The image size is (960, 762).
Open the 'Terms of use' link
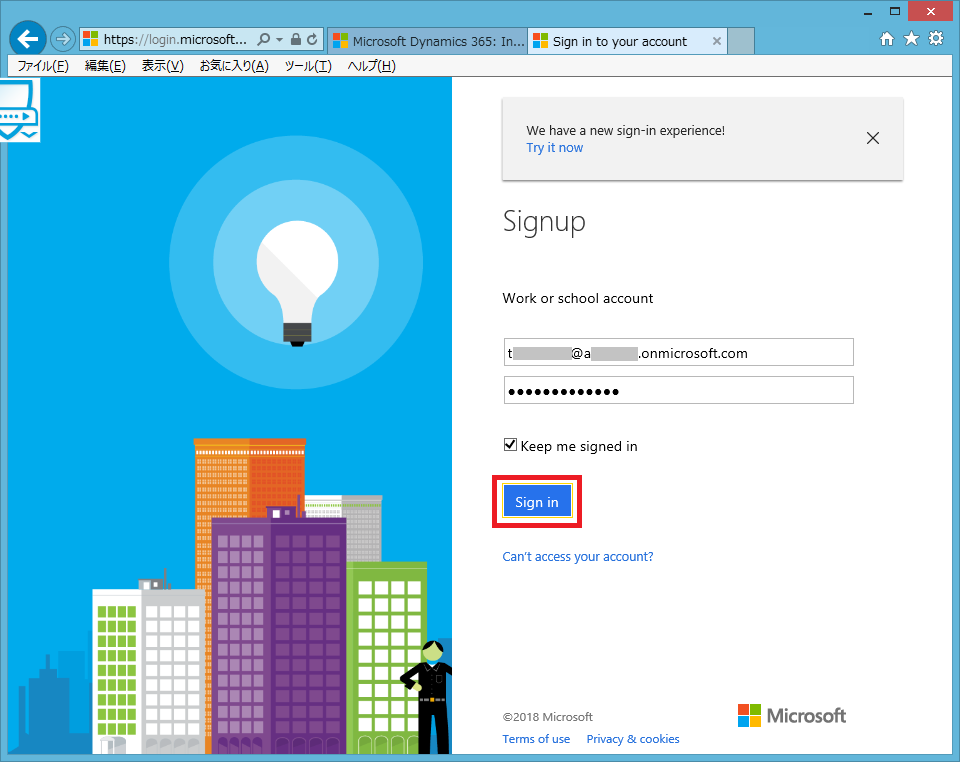coord(536,739)
